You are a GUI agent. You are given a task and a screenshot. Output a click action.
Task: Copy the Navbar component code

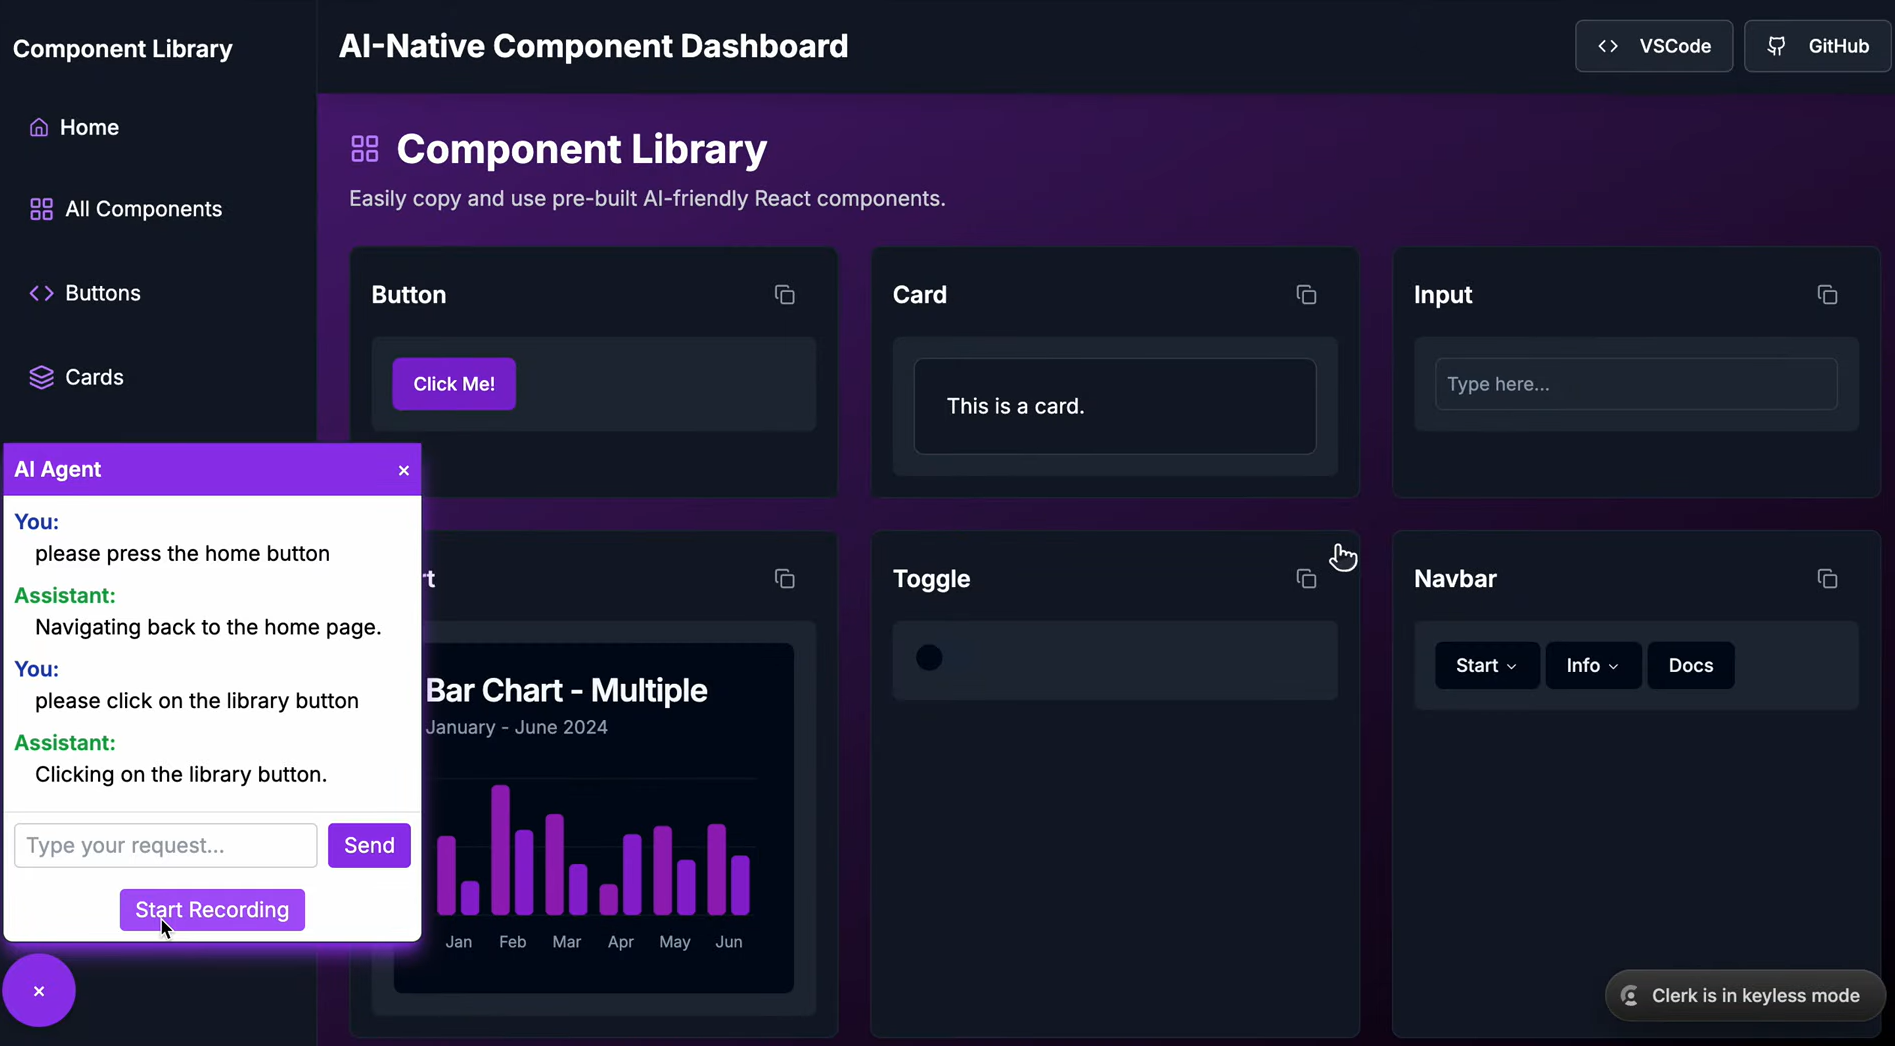(1827, 579)
